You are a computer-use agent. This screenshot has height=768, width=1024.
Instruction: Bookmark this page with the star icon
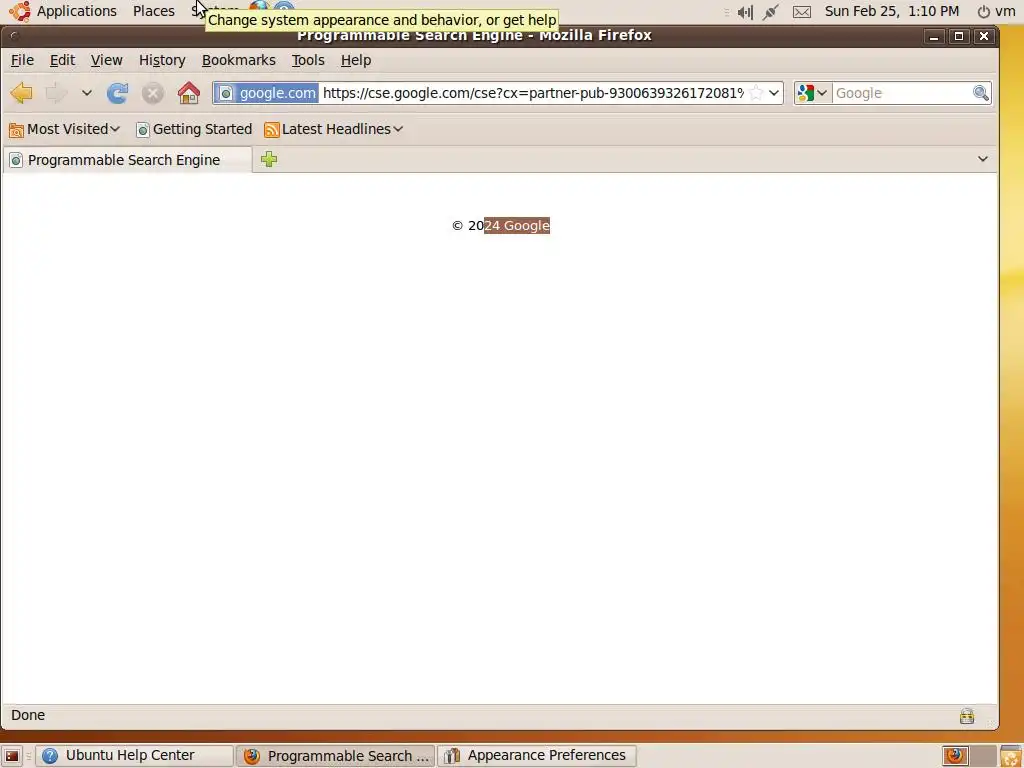pos(756,93)
